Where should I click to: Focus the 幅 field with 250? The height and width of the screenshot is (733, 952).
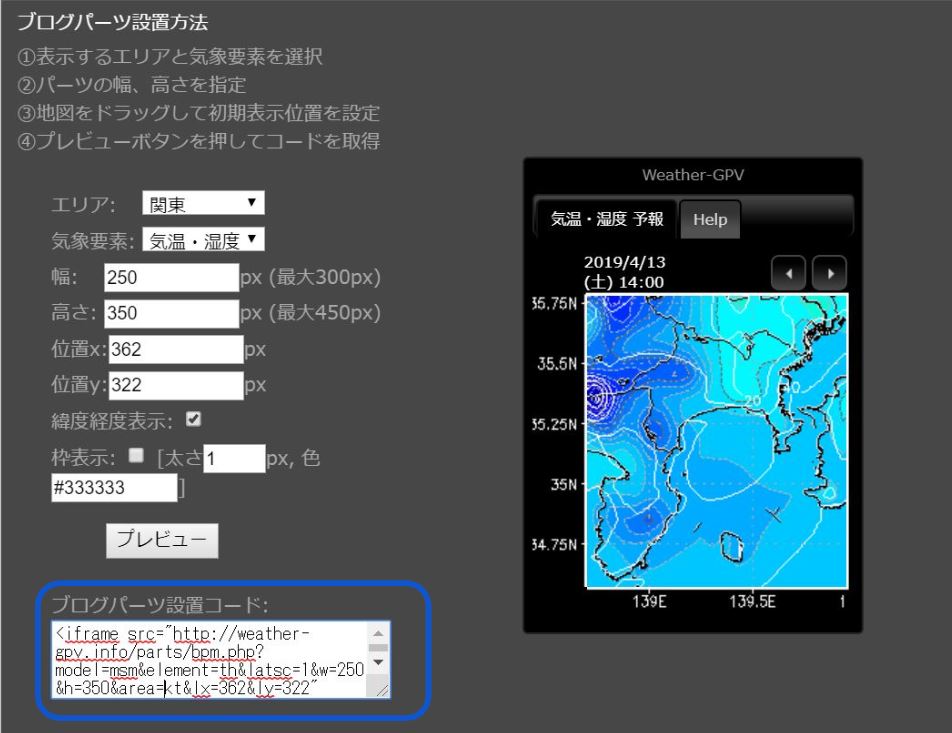click(171, 278)
